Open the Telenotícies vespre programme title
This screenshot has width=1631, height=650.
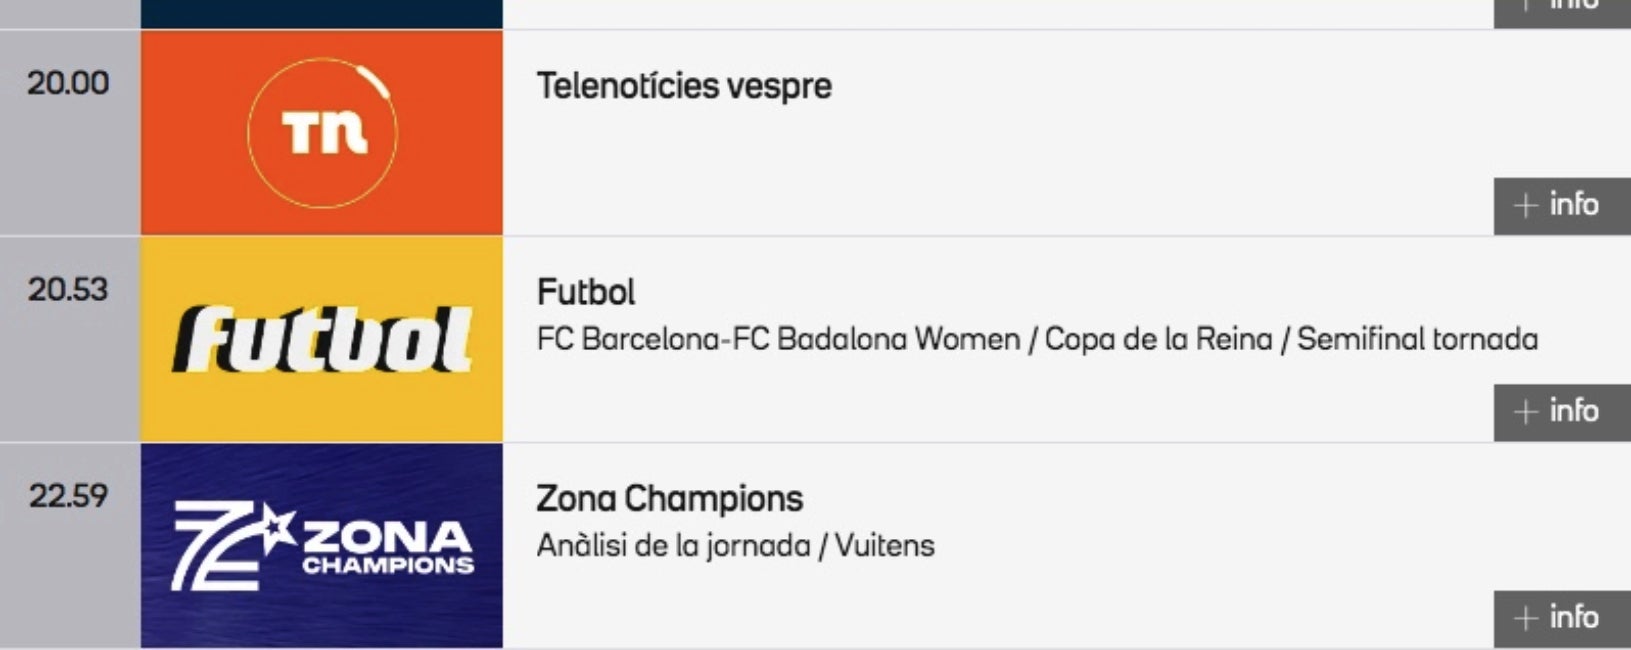[x=684, y=86]
